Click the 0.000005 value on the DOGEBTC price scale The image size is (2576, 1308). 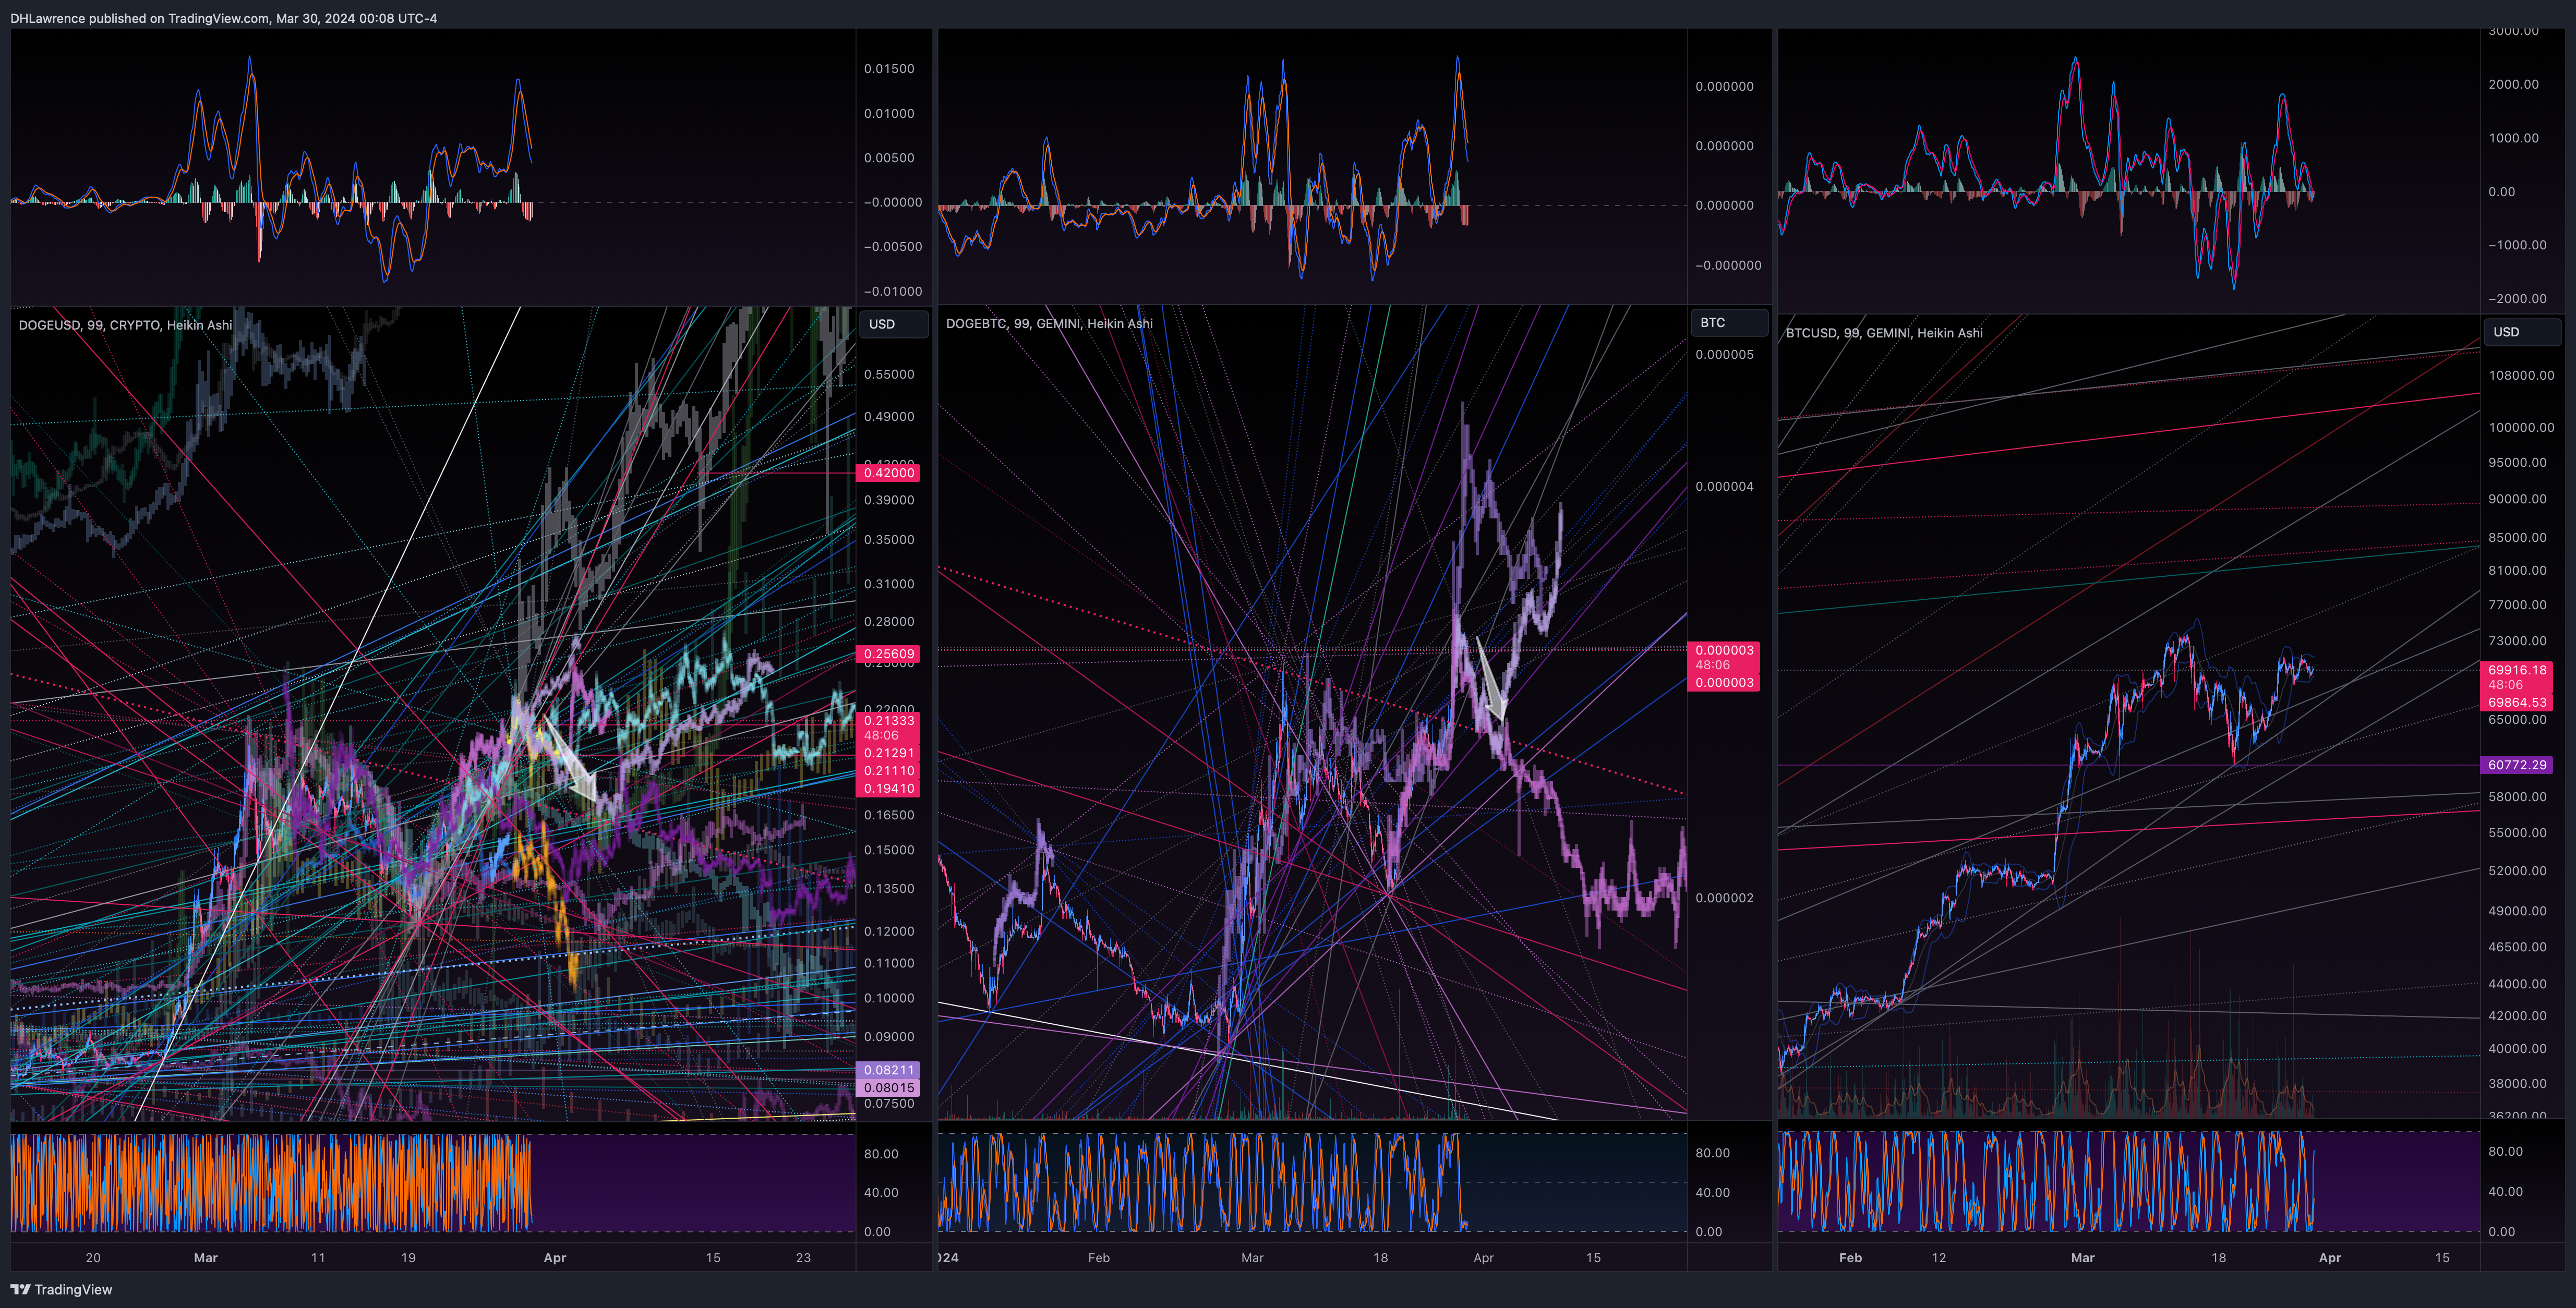pos(1724,355)
